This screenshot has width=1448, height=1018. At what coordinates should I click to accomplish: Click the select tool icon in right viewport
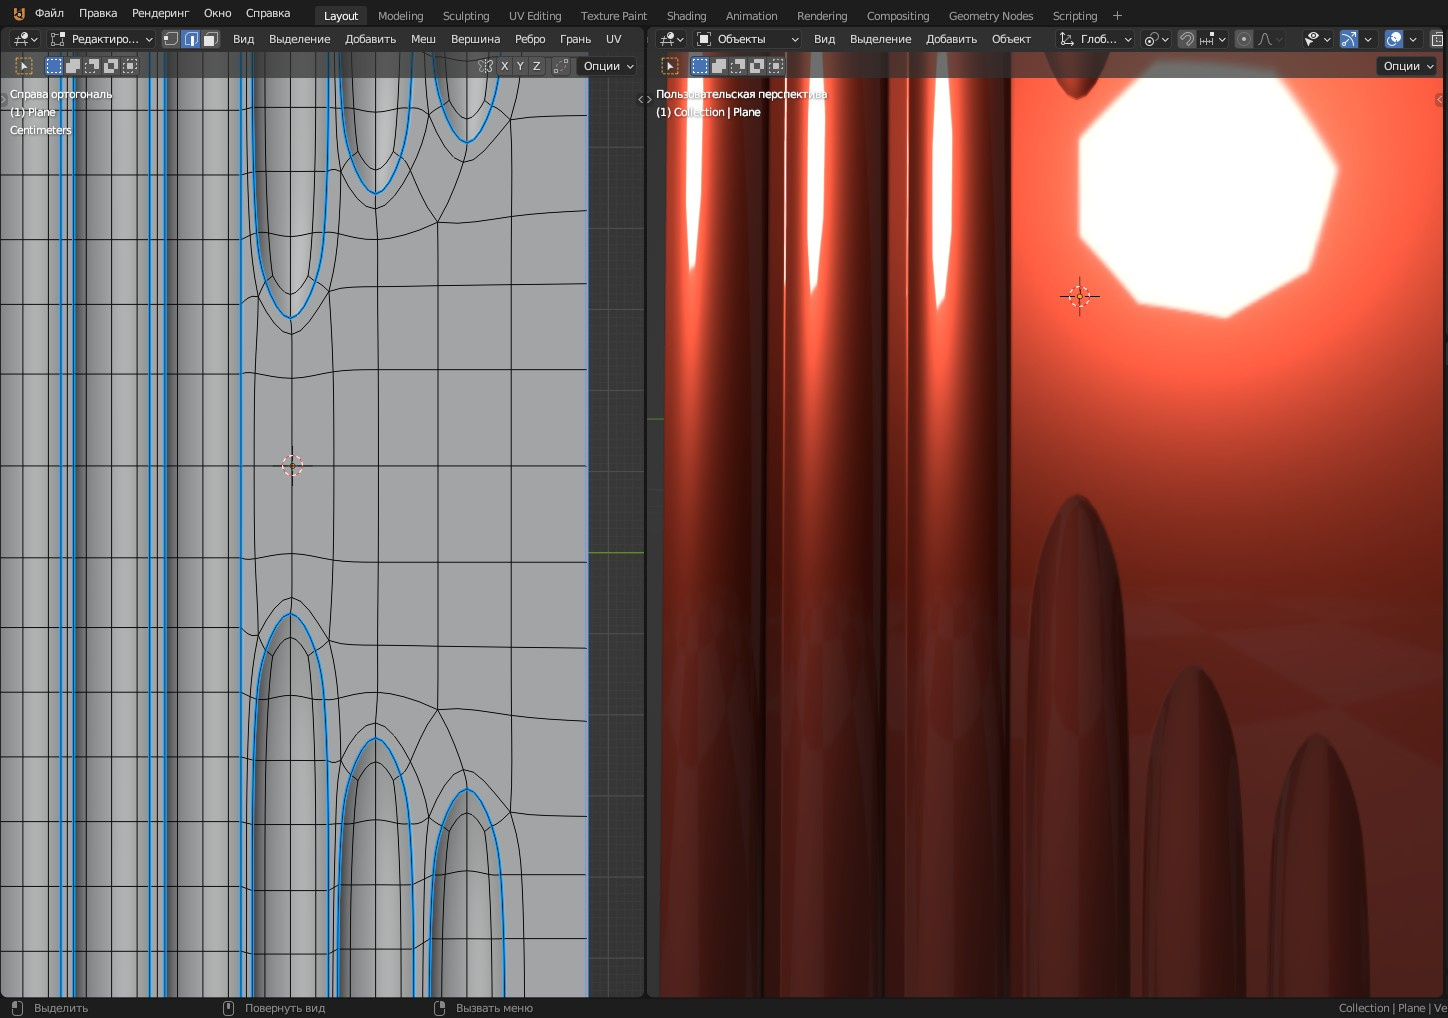pyautogui.click(x=670, y=66)
